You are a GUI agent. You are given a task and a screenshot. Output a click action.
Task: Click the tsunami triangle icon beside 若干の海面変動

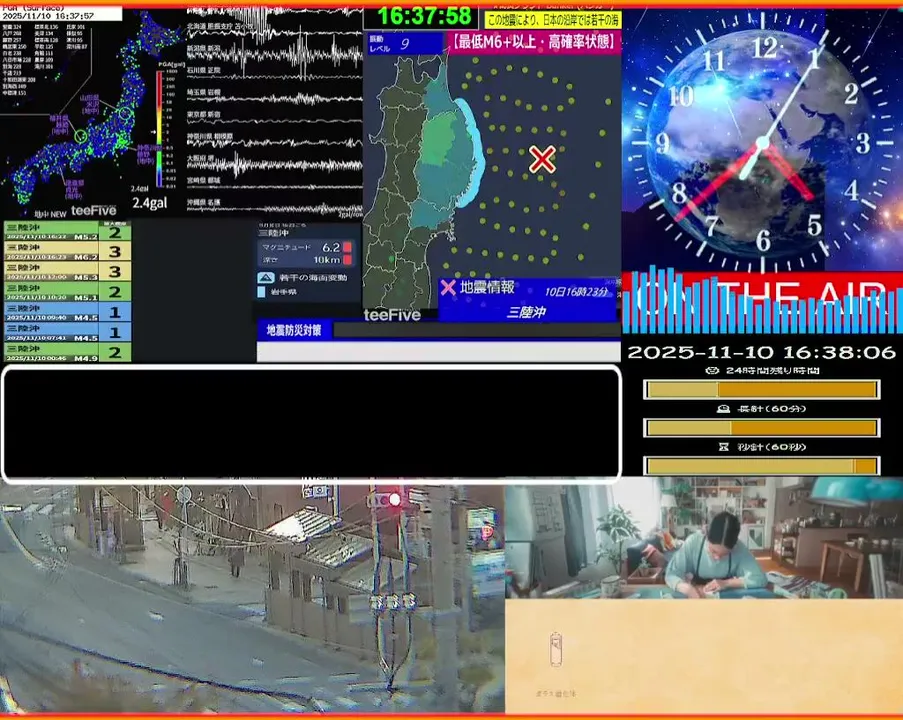pyautogui.click(x=265, y=278)
